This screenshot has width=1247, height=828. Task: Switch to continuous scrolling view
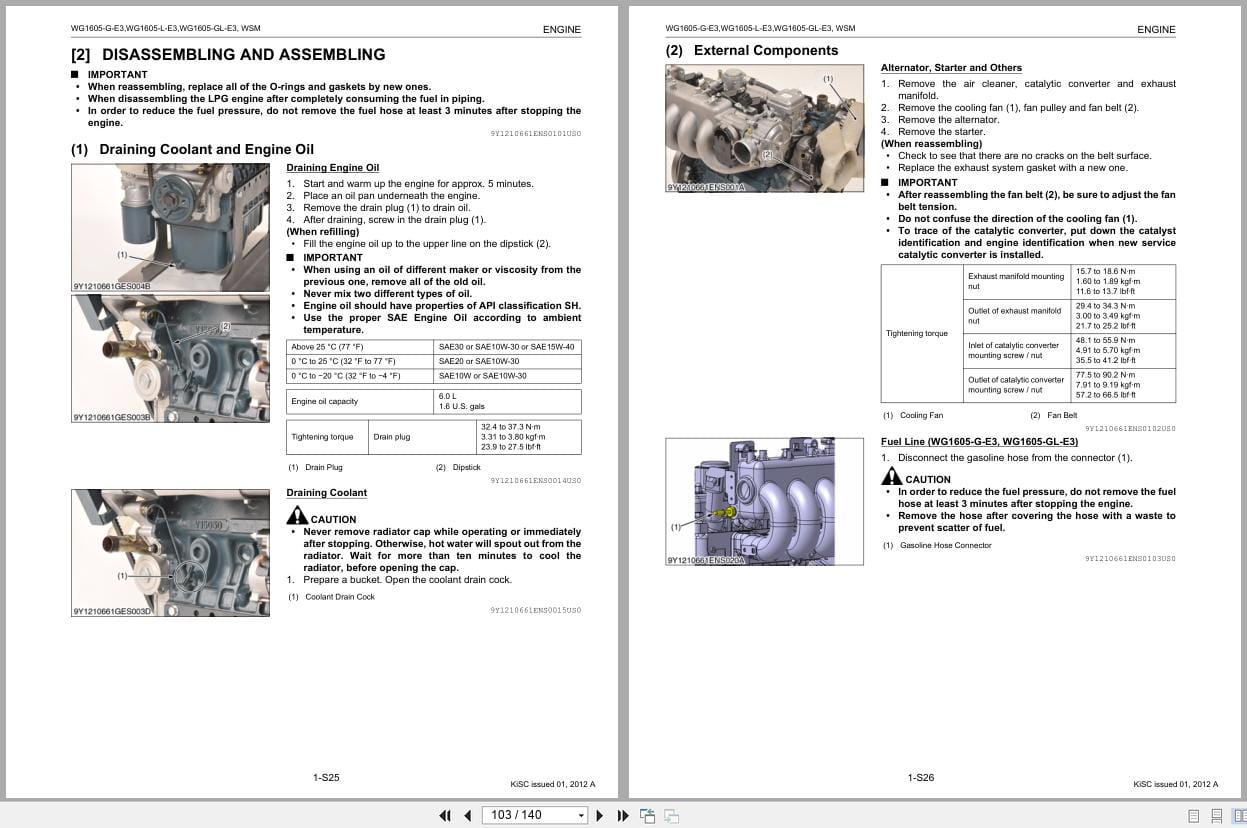(x=1216, y=815)
